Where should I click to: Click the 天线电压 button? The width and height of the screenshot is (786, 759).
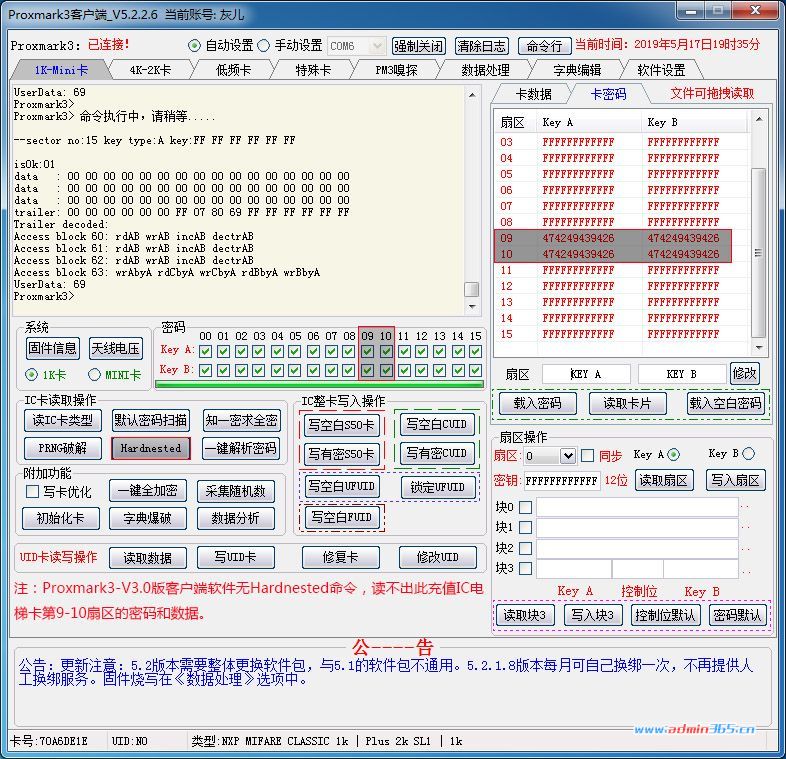[x=115, y=348]
